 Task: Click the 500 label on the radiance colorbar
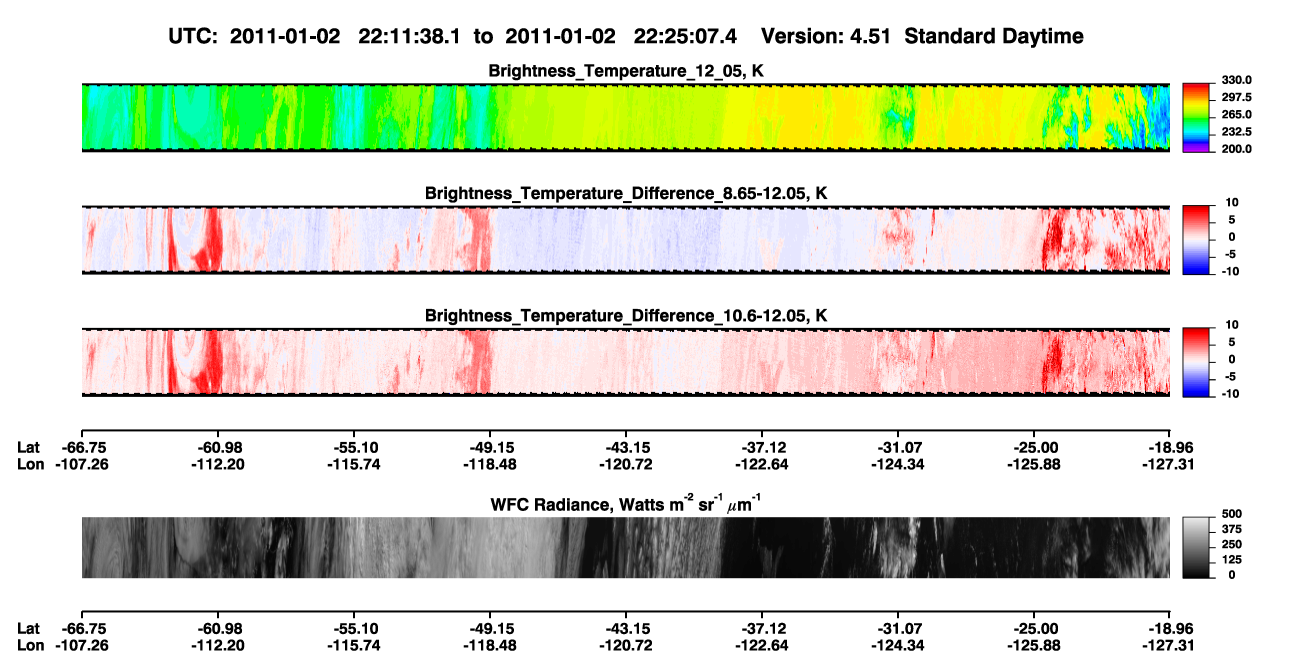1233,513
